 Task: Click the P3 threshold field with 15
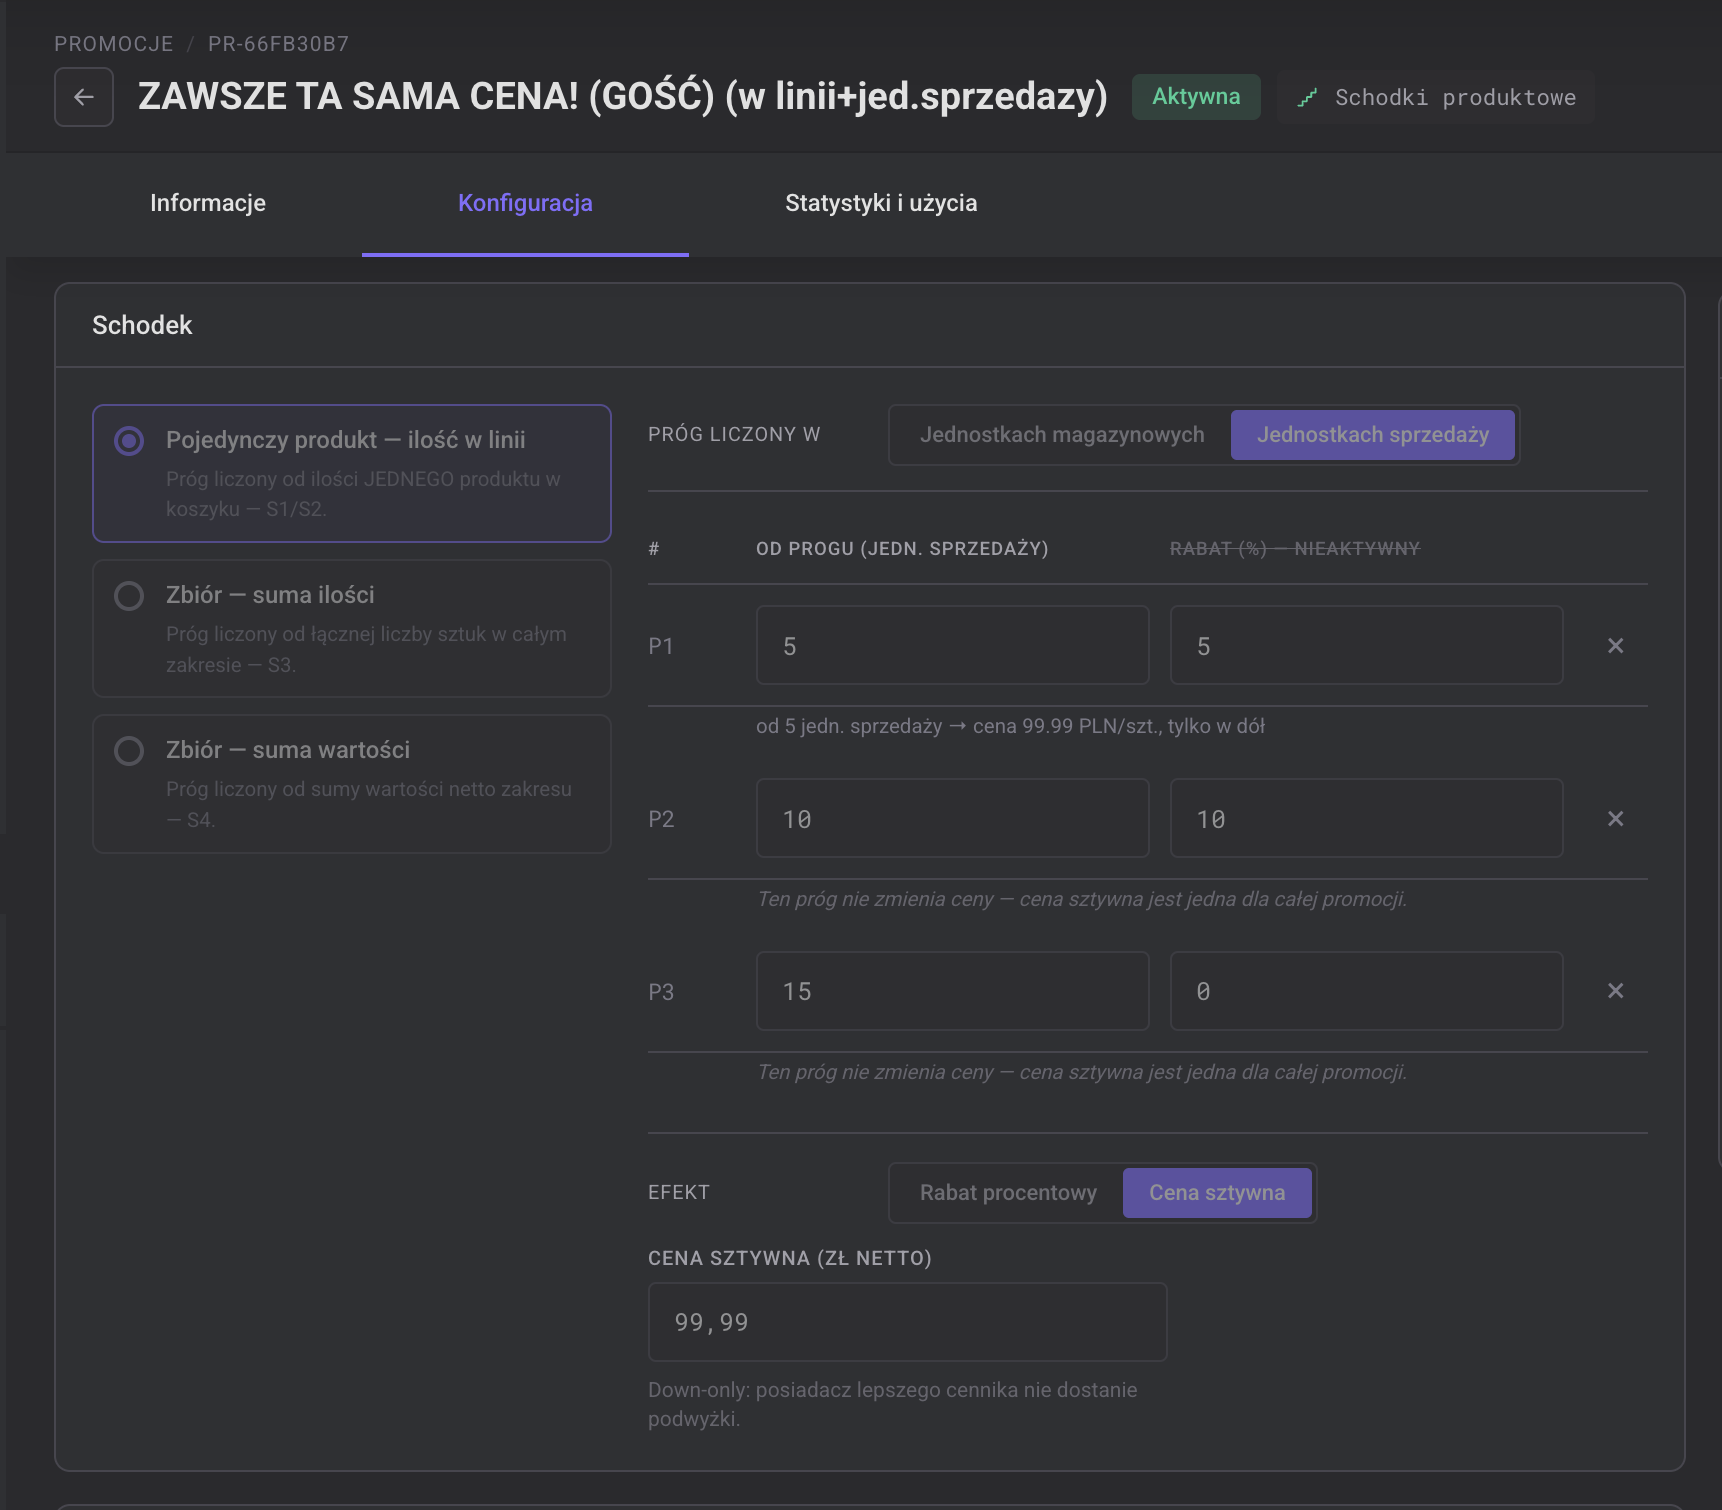953,991
